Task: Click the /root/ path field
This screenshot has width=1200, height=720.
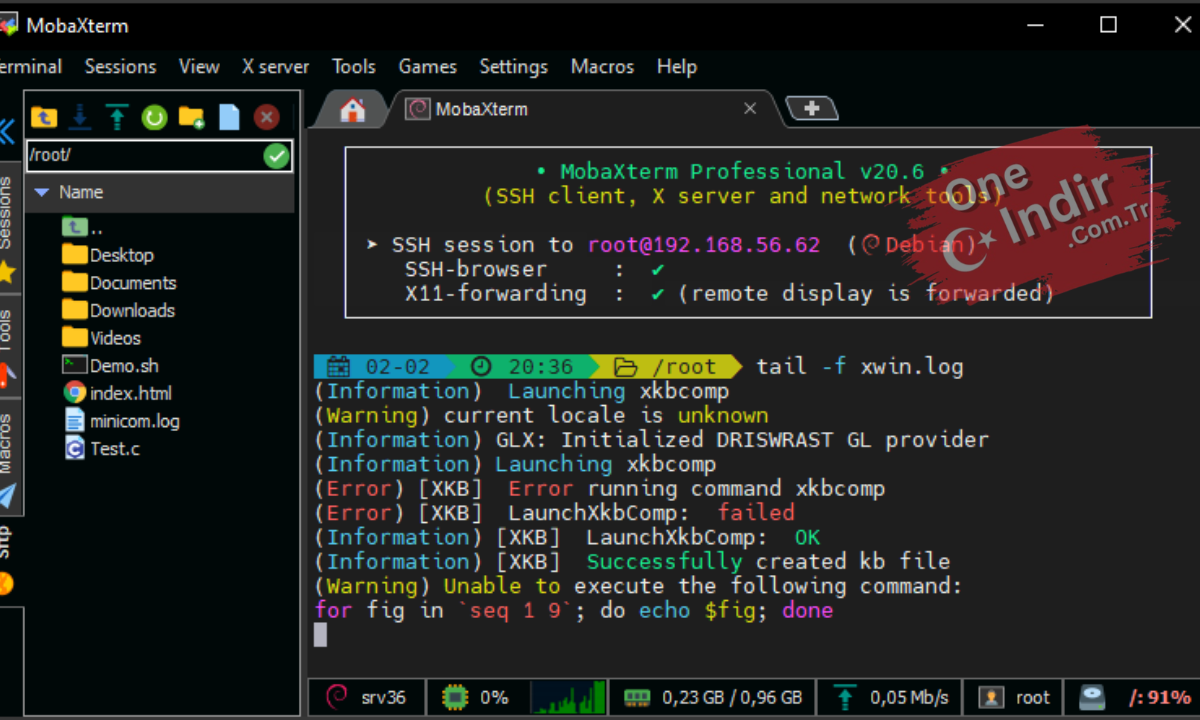Action: coord(145,156)
